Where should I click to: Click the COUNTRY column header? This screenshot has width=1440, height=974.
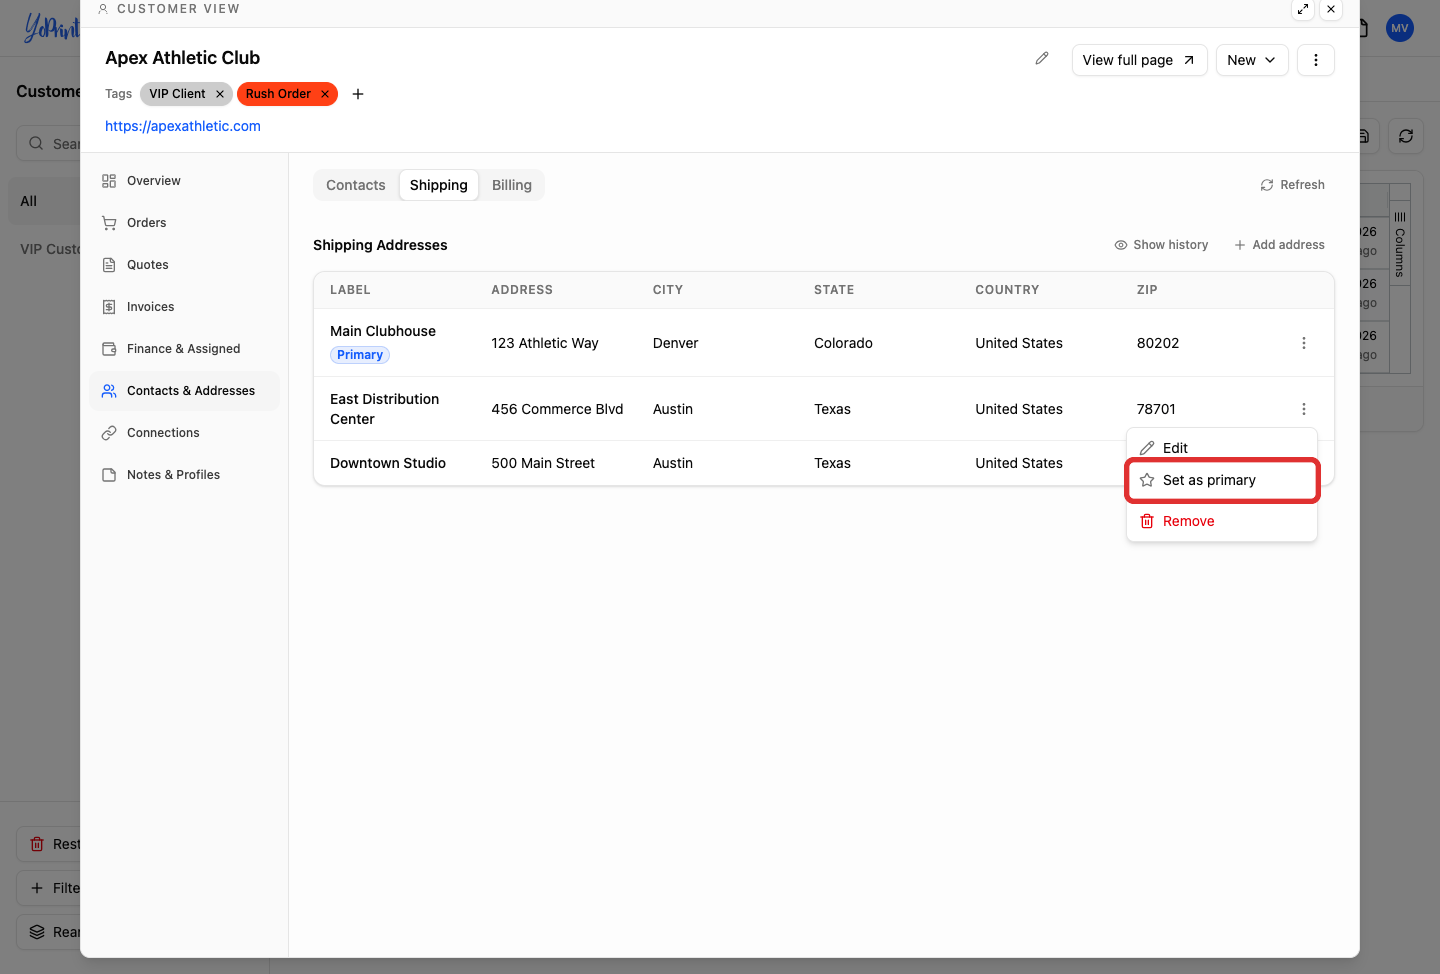pos(1007,290)
